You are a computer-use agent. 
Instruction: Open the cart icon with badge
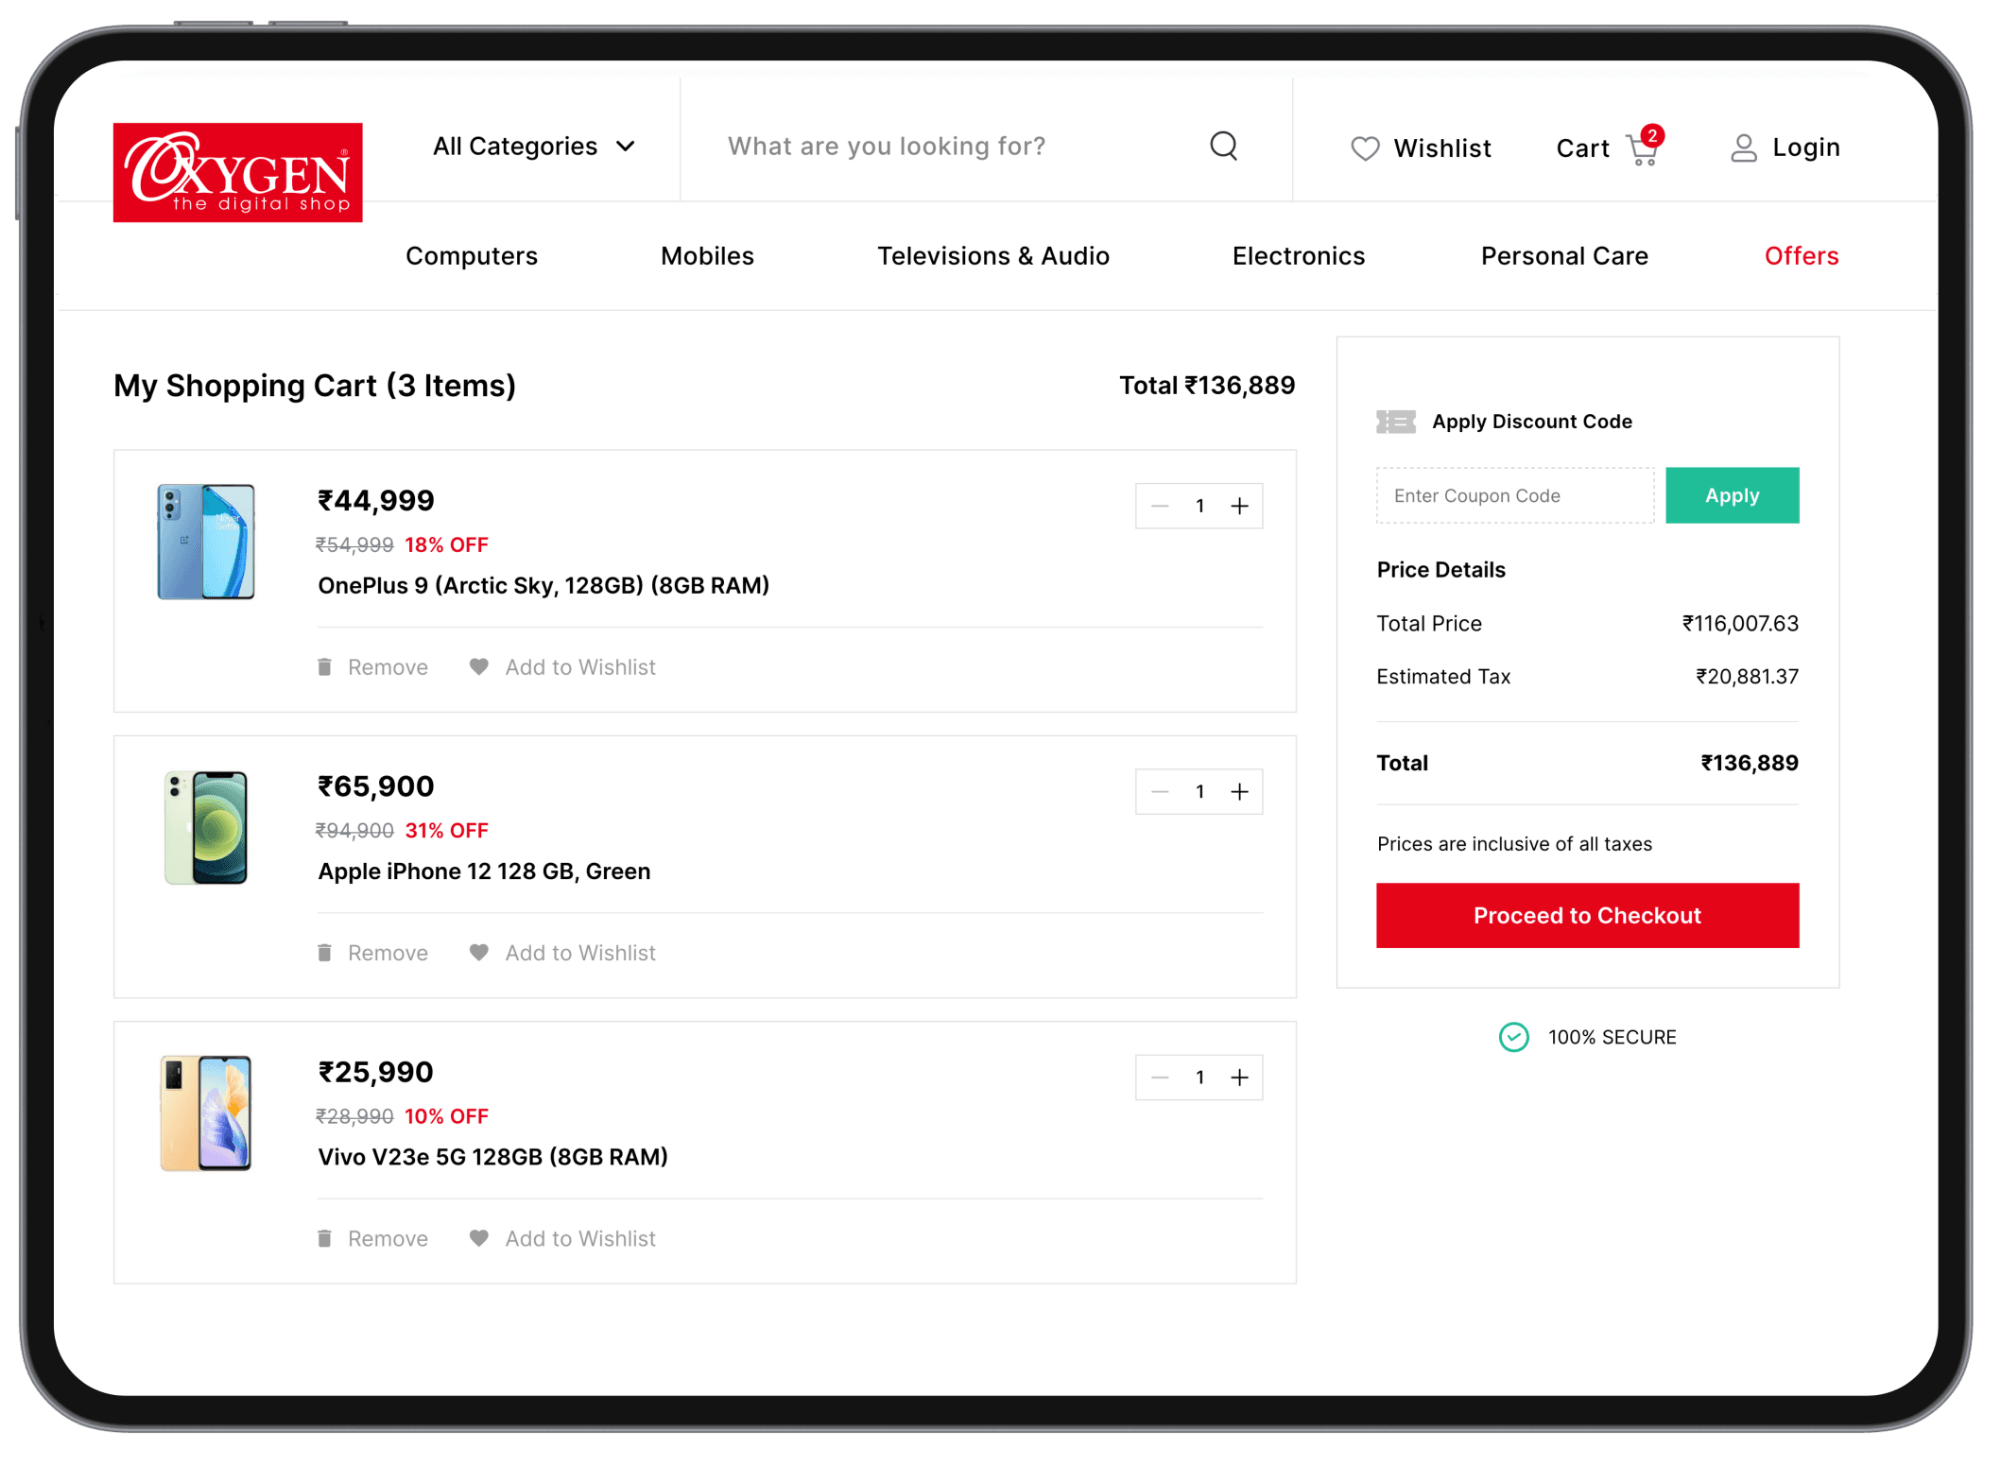click(x=1642, y=149)
